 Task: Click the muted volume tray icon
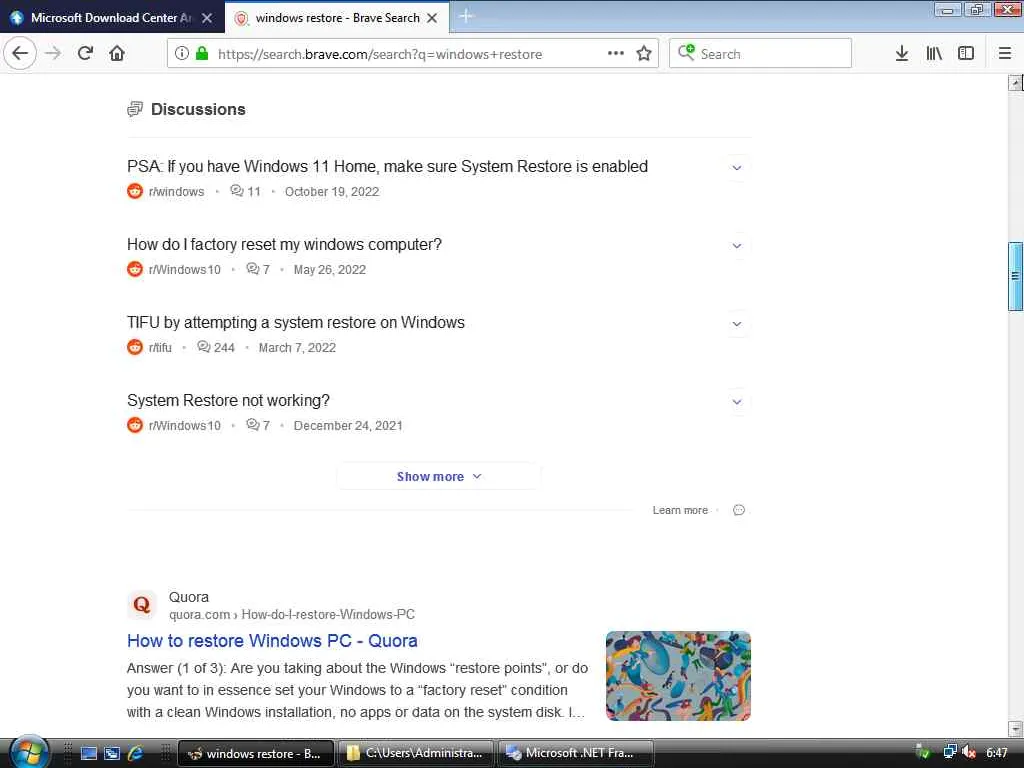tap(969, 753)
